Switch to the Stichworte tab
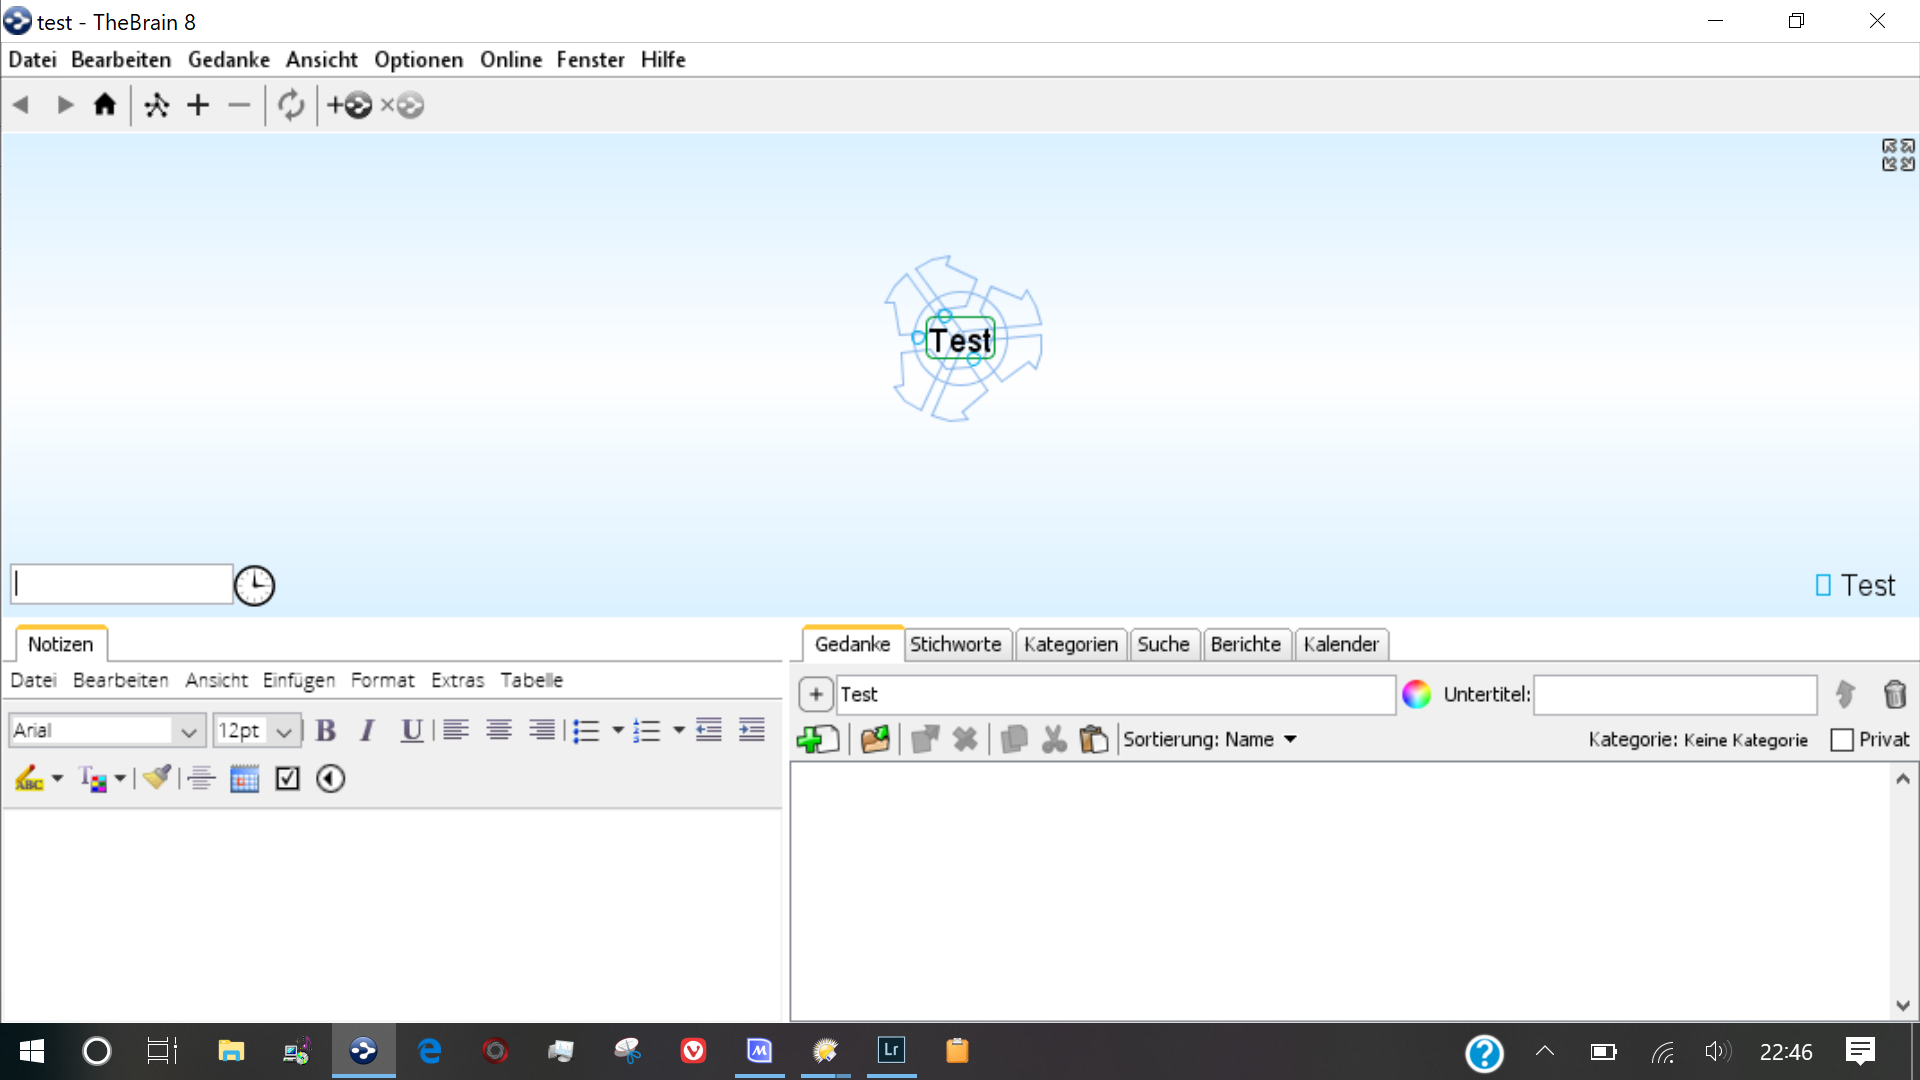 (x=955, y=645)
